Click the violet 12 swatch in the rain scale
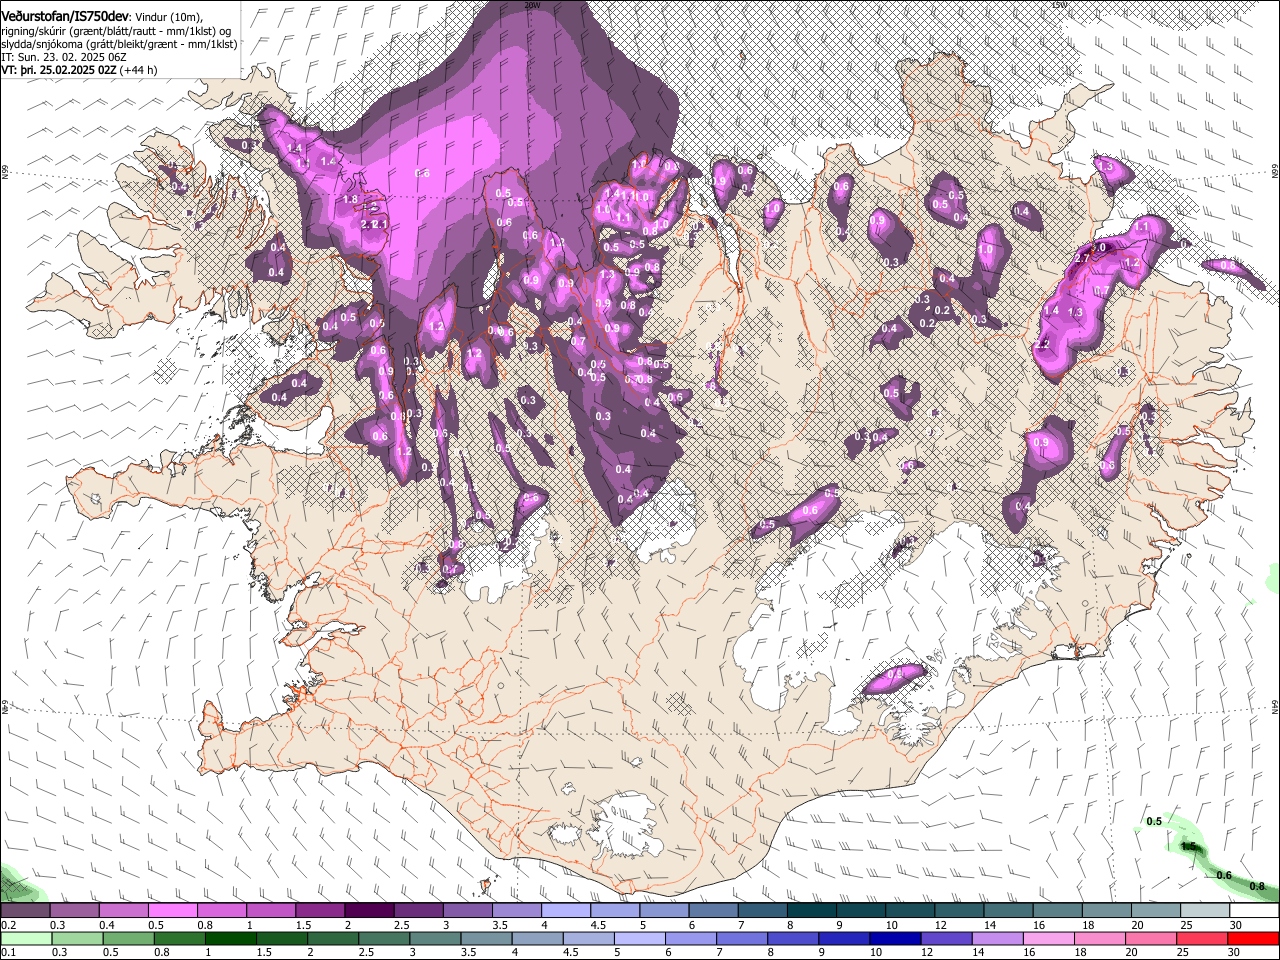 [946, 938]
